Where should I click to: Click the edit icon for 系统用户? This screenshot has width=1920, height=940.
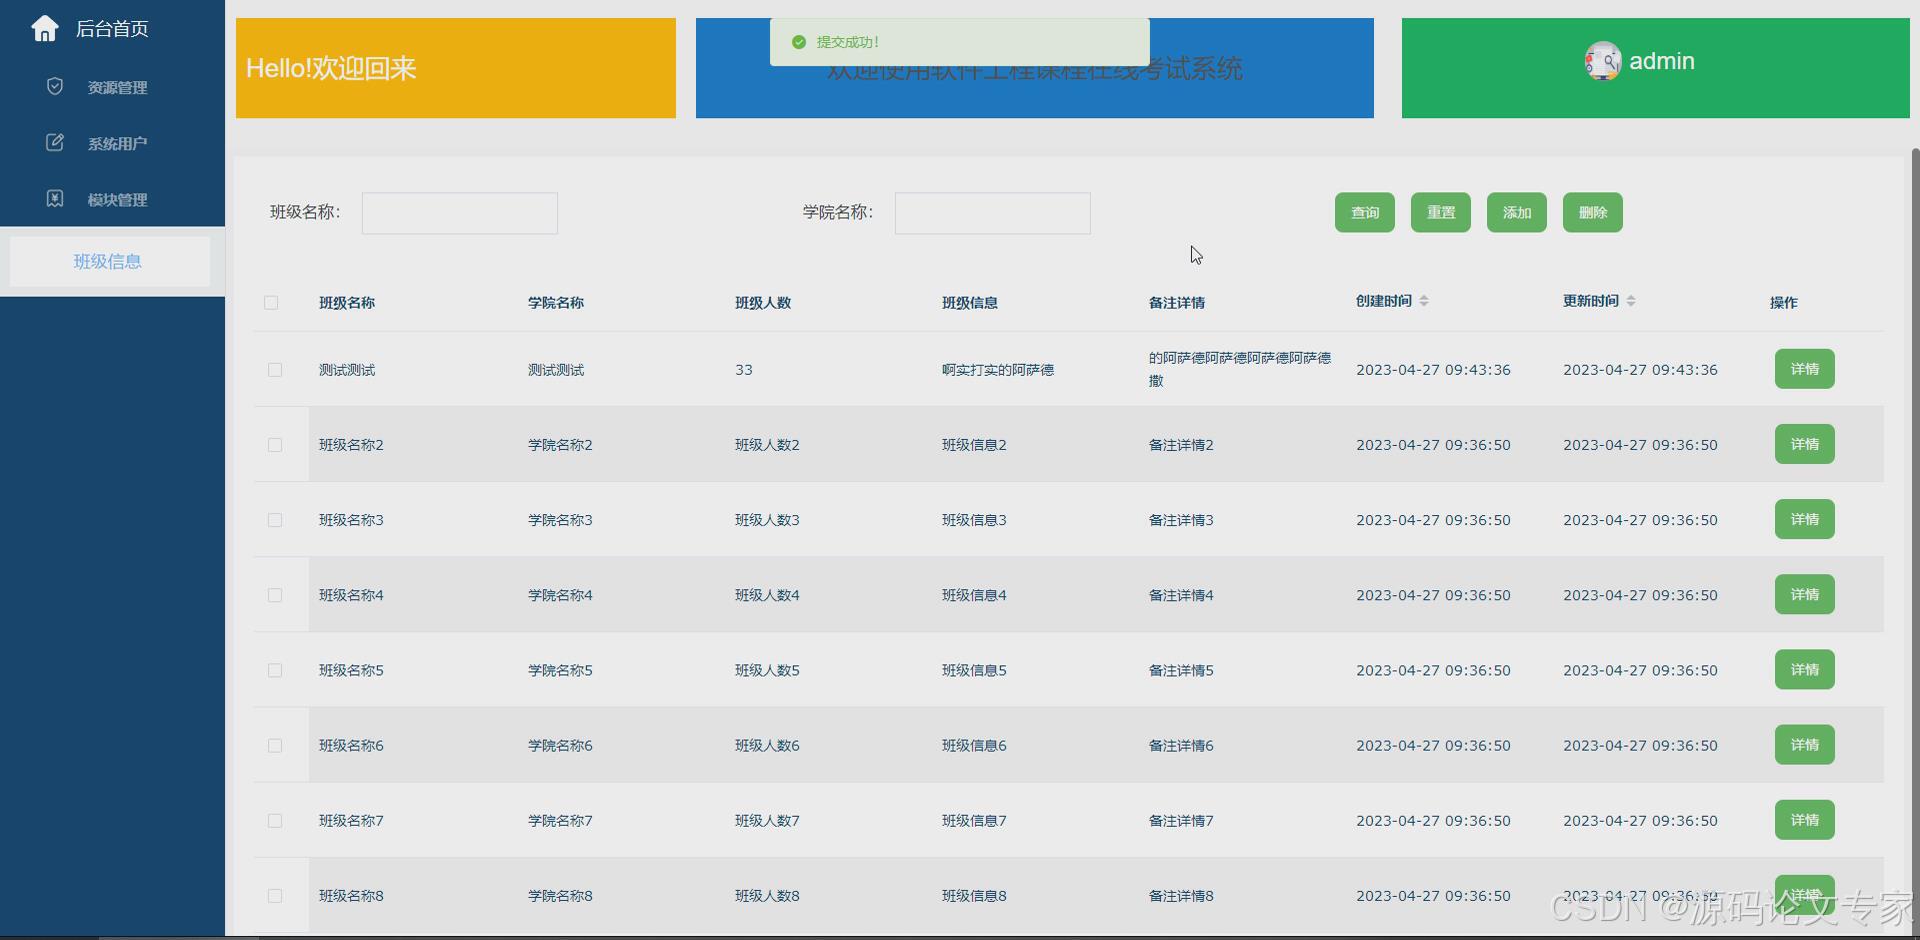coord(55,143)
